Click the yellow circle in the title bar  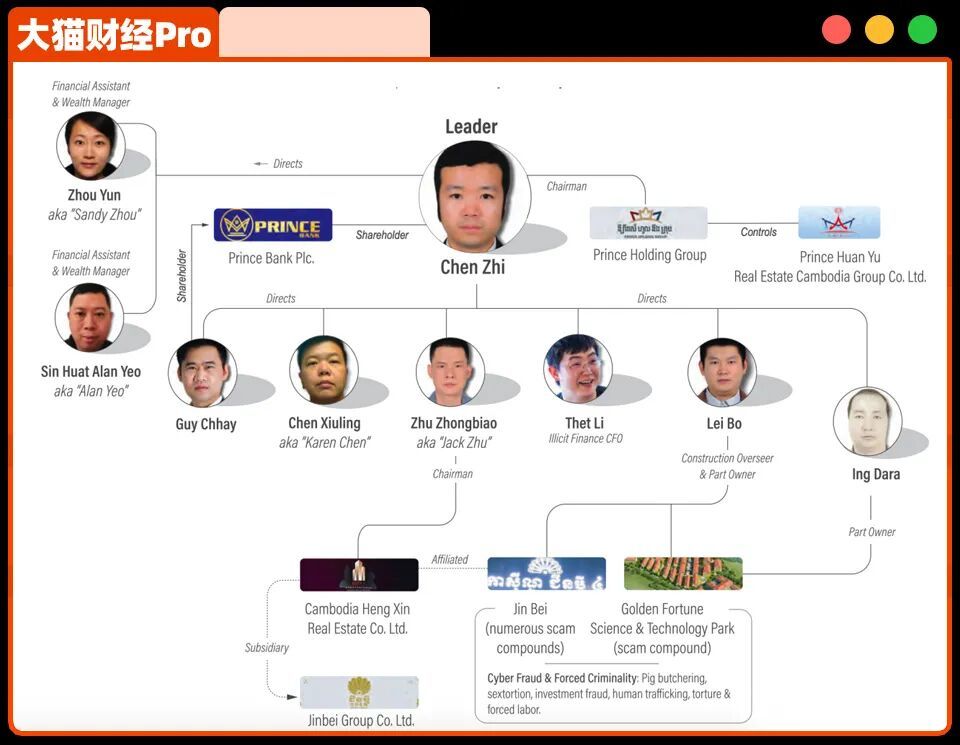tap(879, 29)
